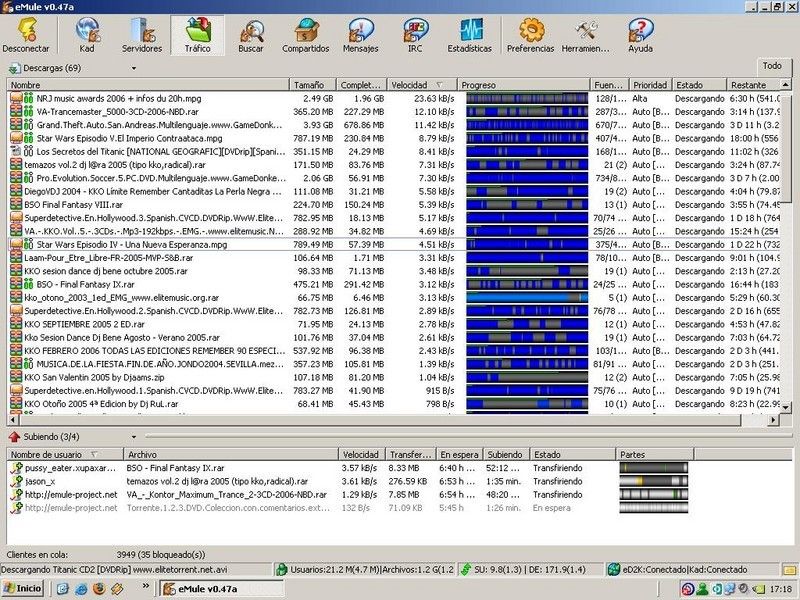Click progress bar of NRJ music awards download
Image resolution: width=800 pixels, height=600 pixels.
pyautogui.click(x=527, y=98)
